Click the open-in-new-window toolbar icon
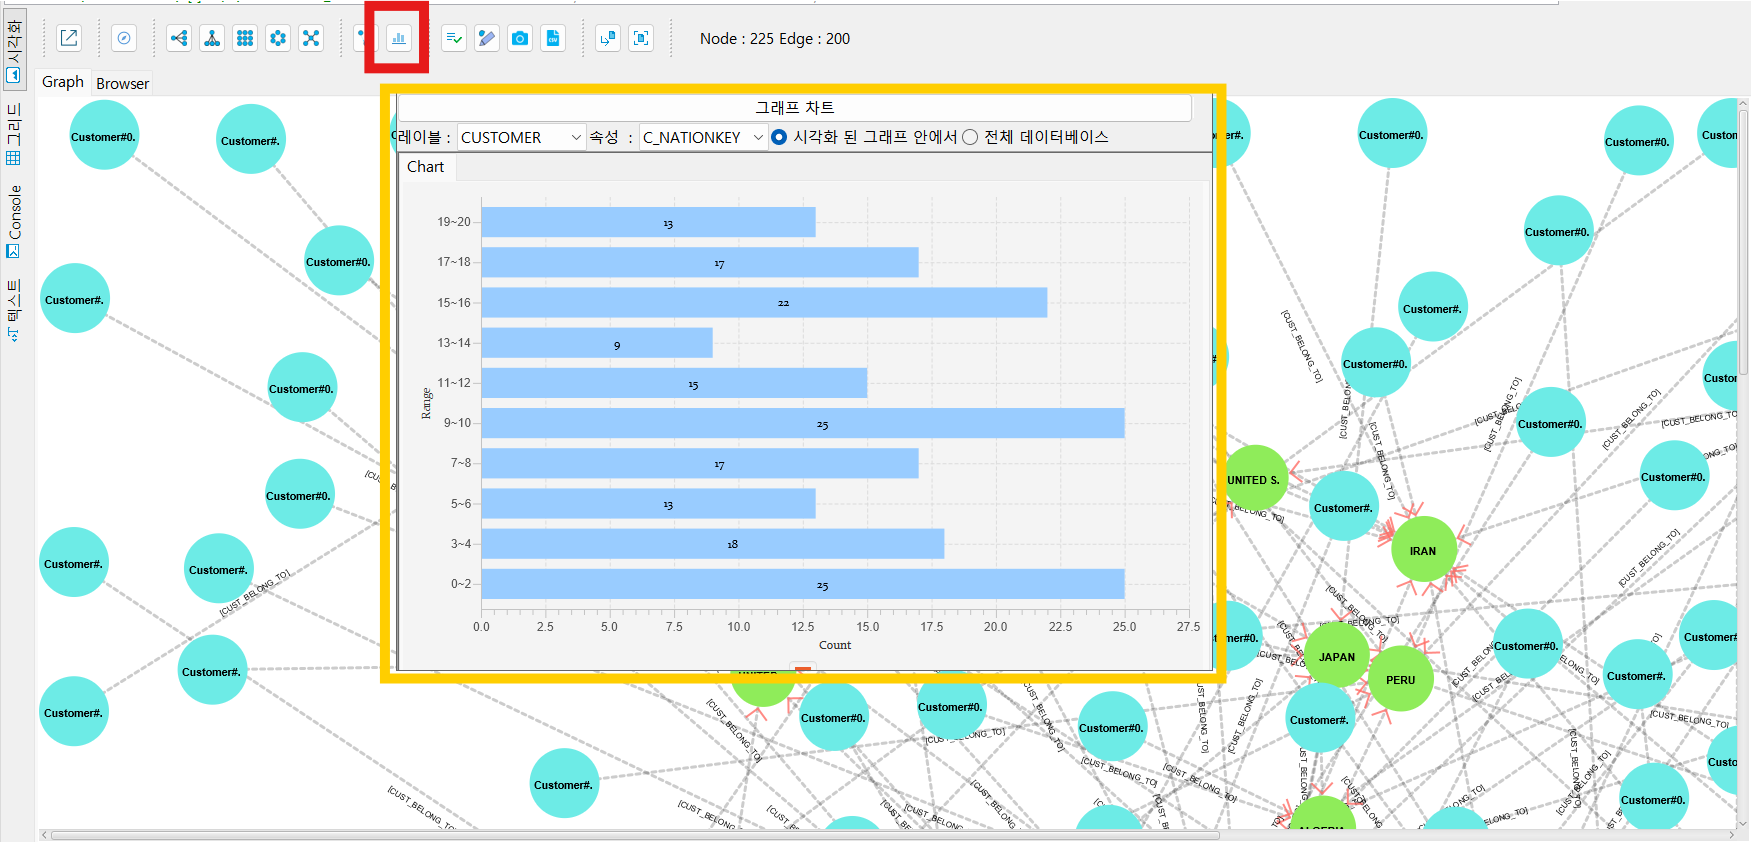Viewport: 1751px width, 842px height. tap(69, 38)
